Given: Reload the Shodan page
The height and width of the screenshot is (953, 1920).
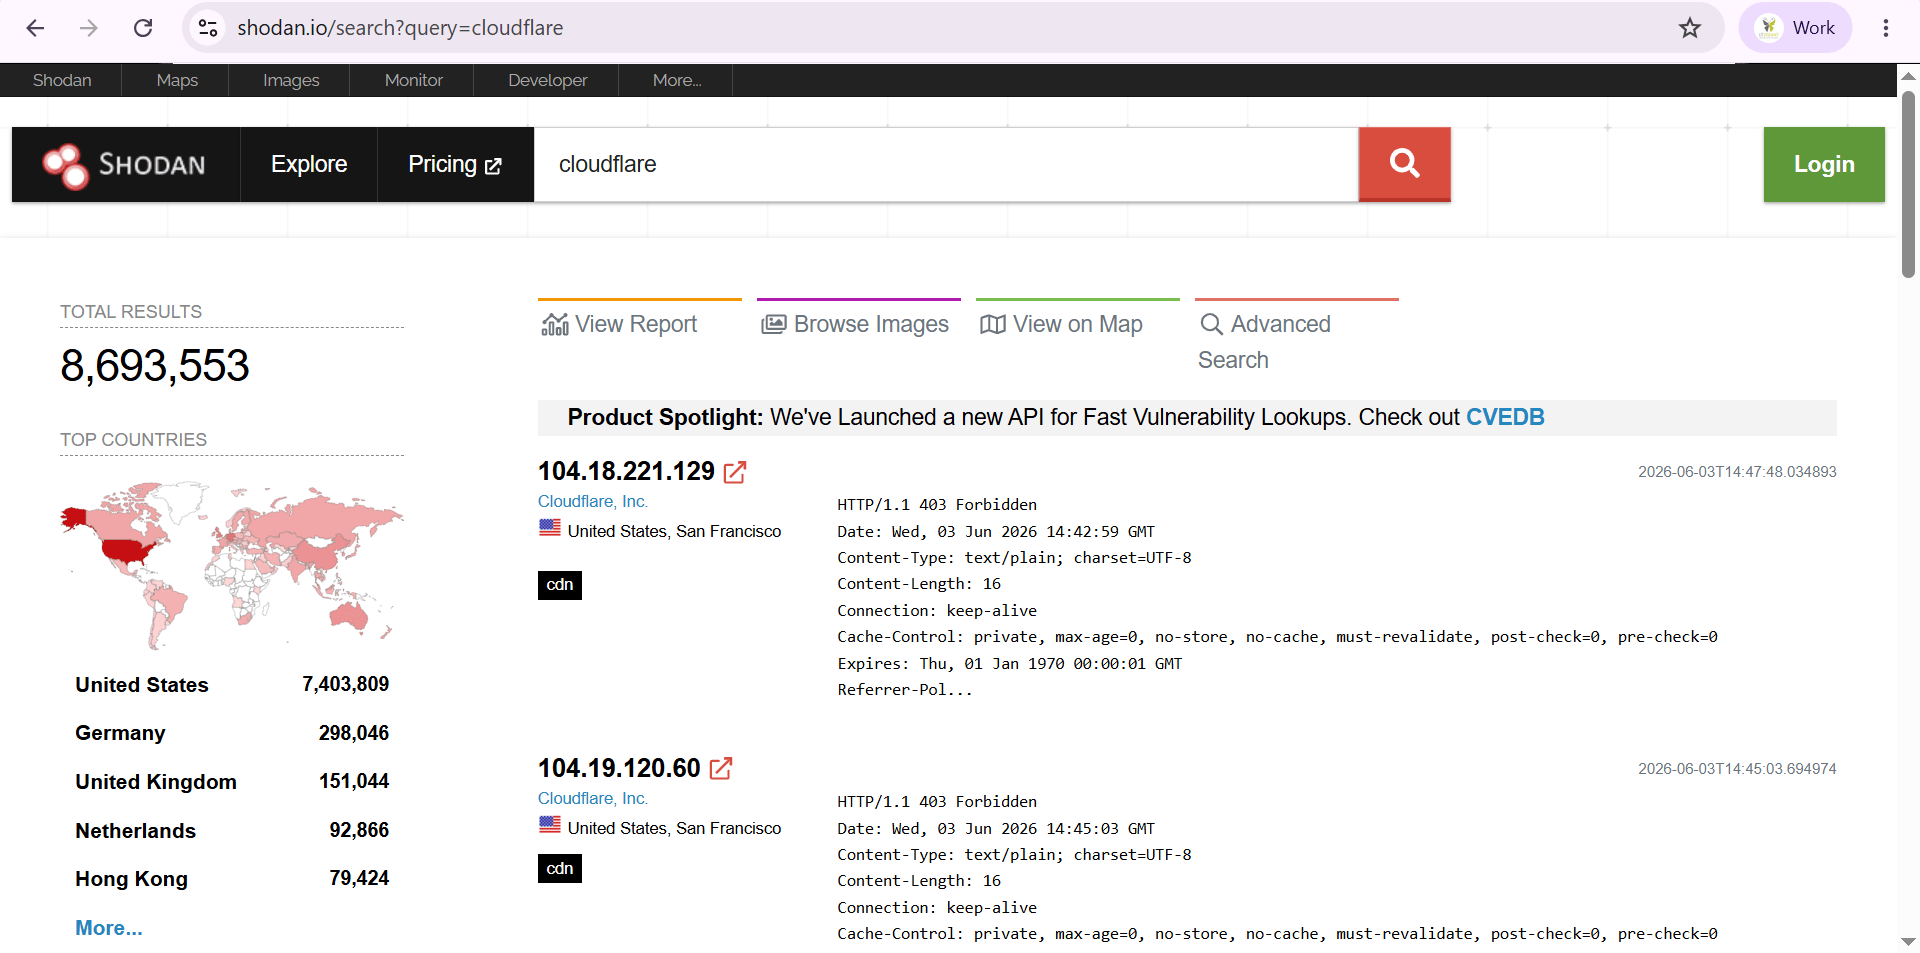Looking at the screenshot, I should tap(143, 28).
